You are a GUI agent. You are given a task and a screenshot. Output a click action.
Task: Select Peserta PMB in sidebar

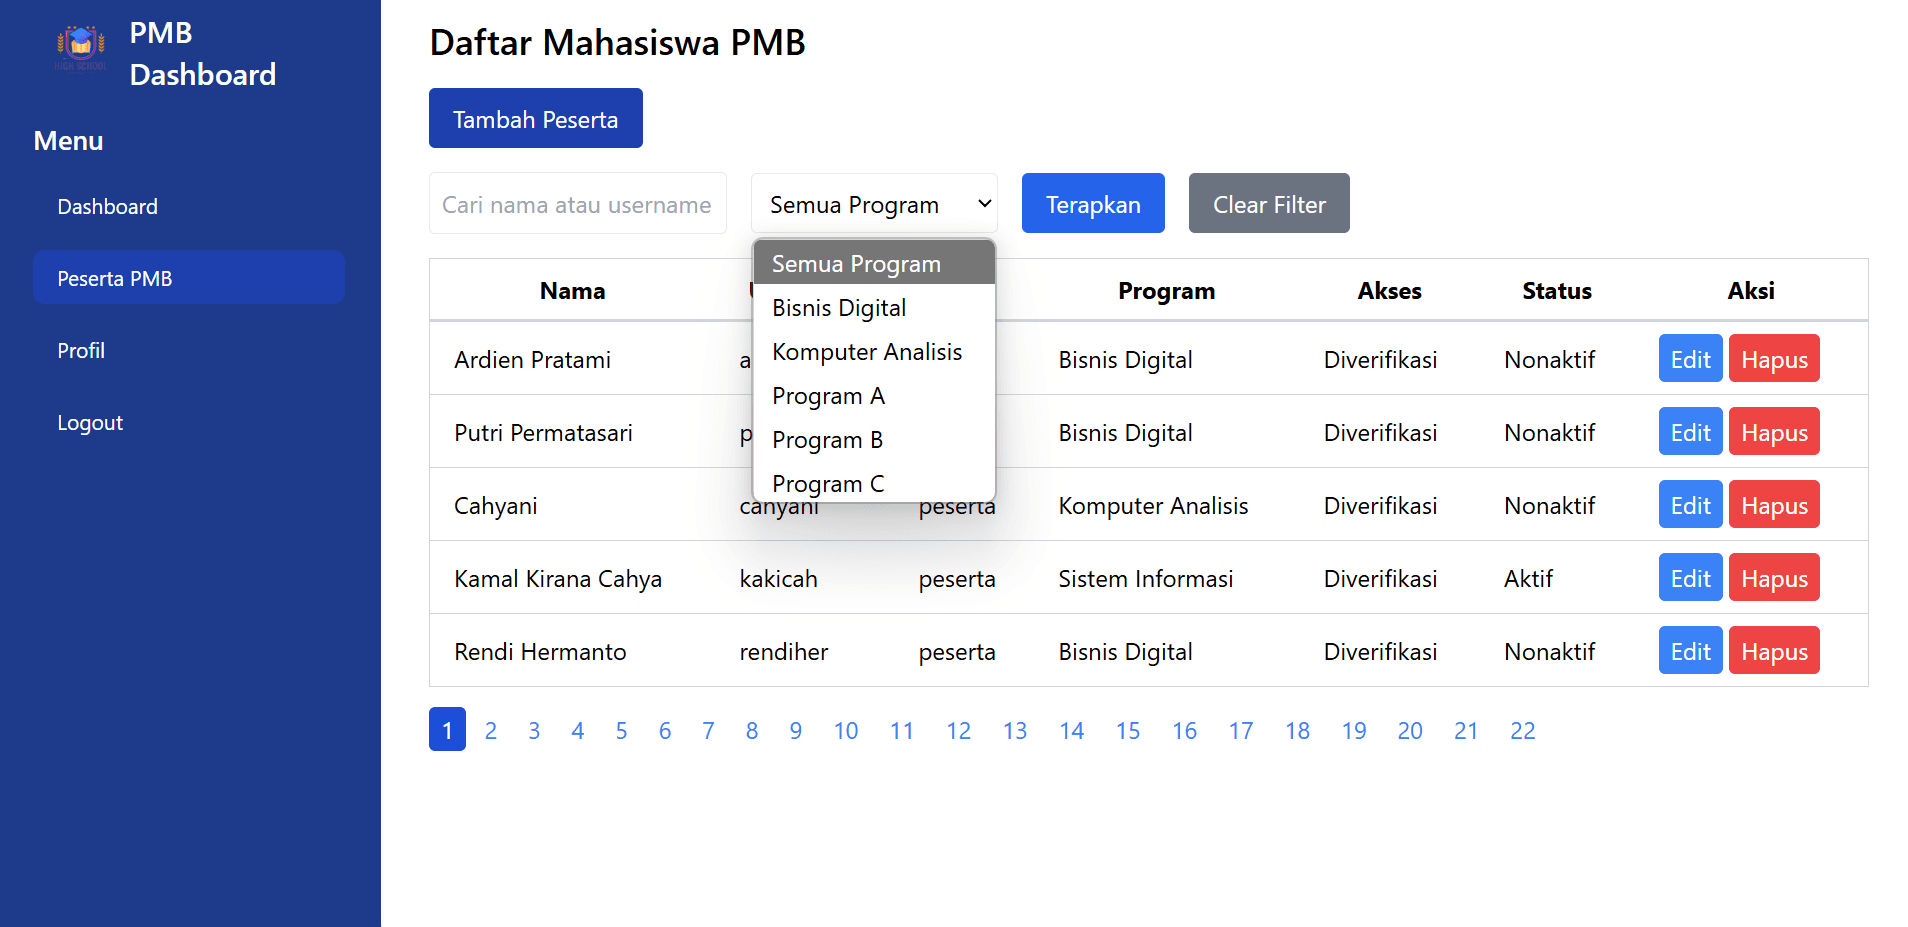point(114,278)
